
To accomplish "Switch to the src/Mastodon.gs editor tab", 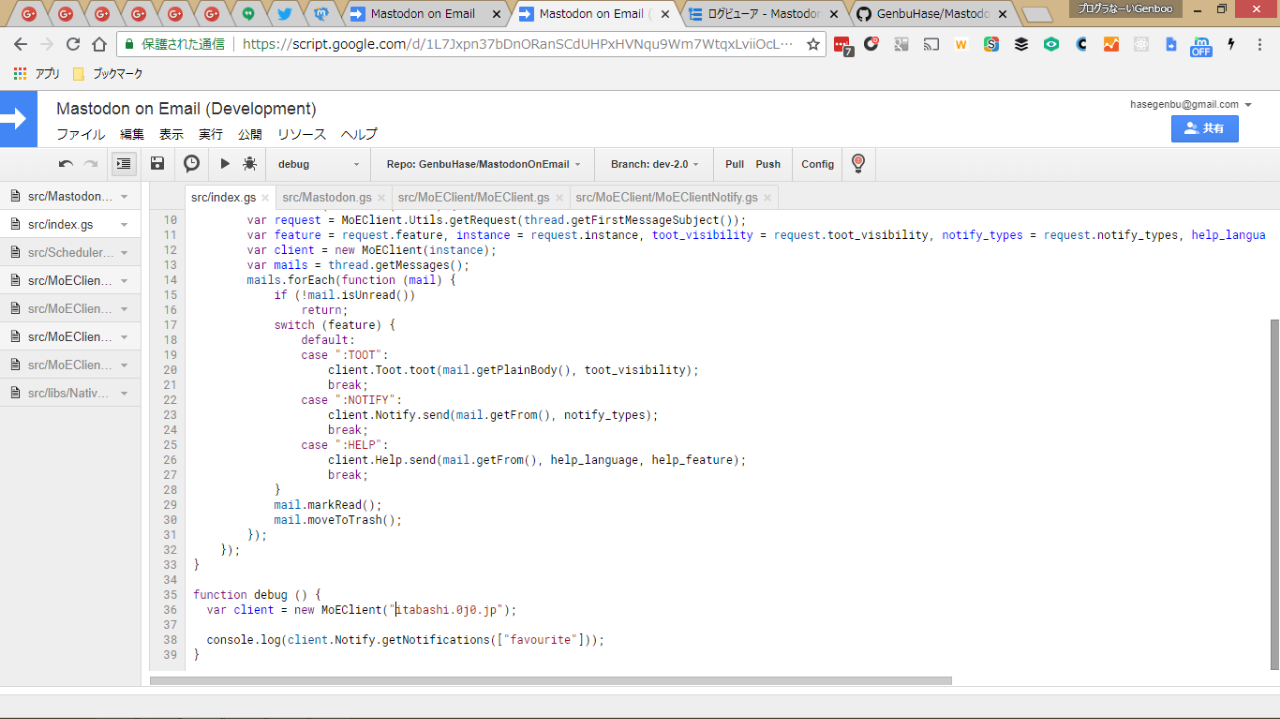I will pos(326,198).
